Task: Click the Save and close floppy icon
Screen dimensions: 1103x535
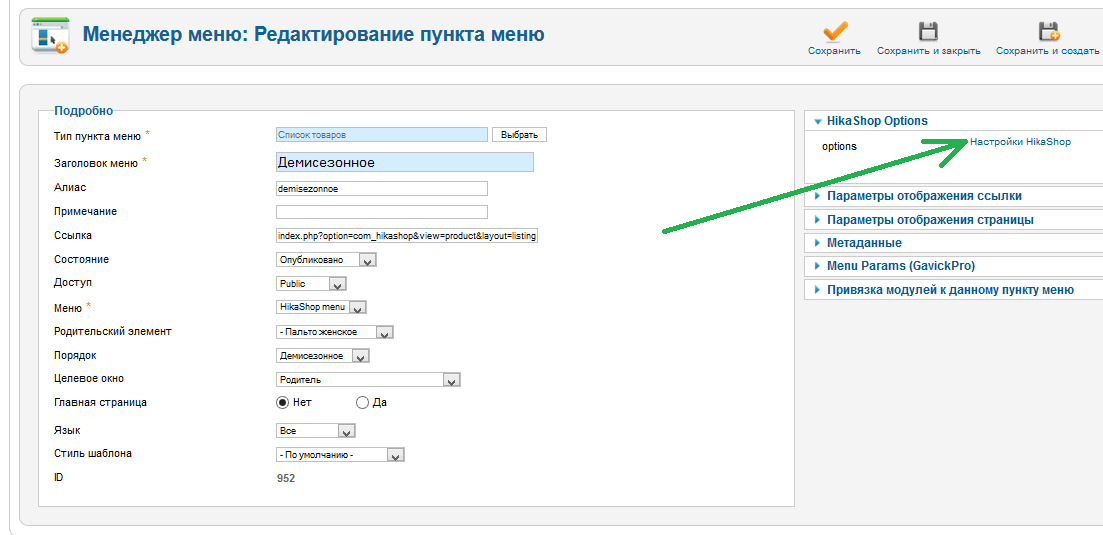Action: pos(929,32)
